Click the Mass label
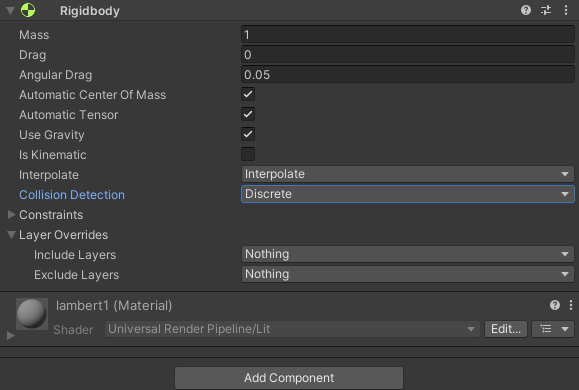The height and width of the screenshot is (390, 579). [x=34, y=35]
